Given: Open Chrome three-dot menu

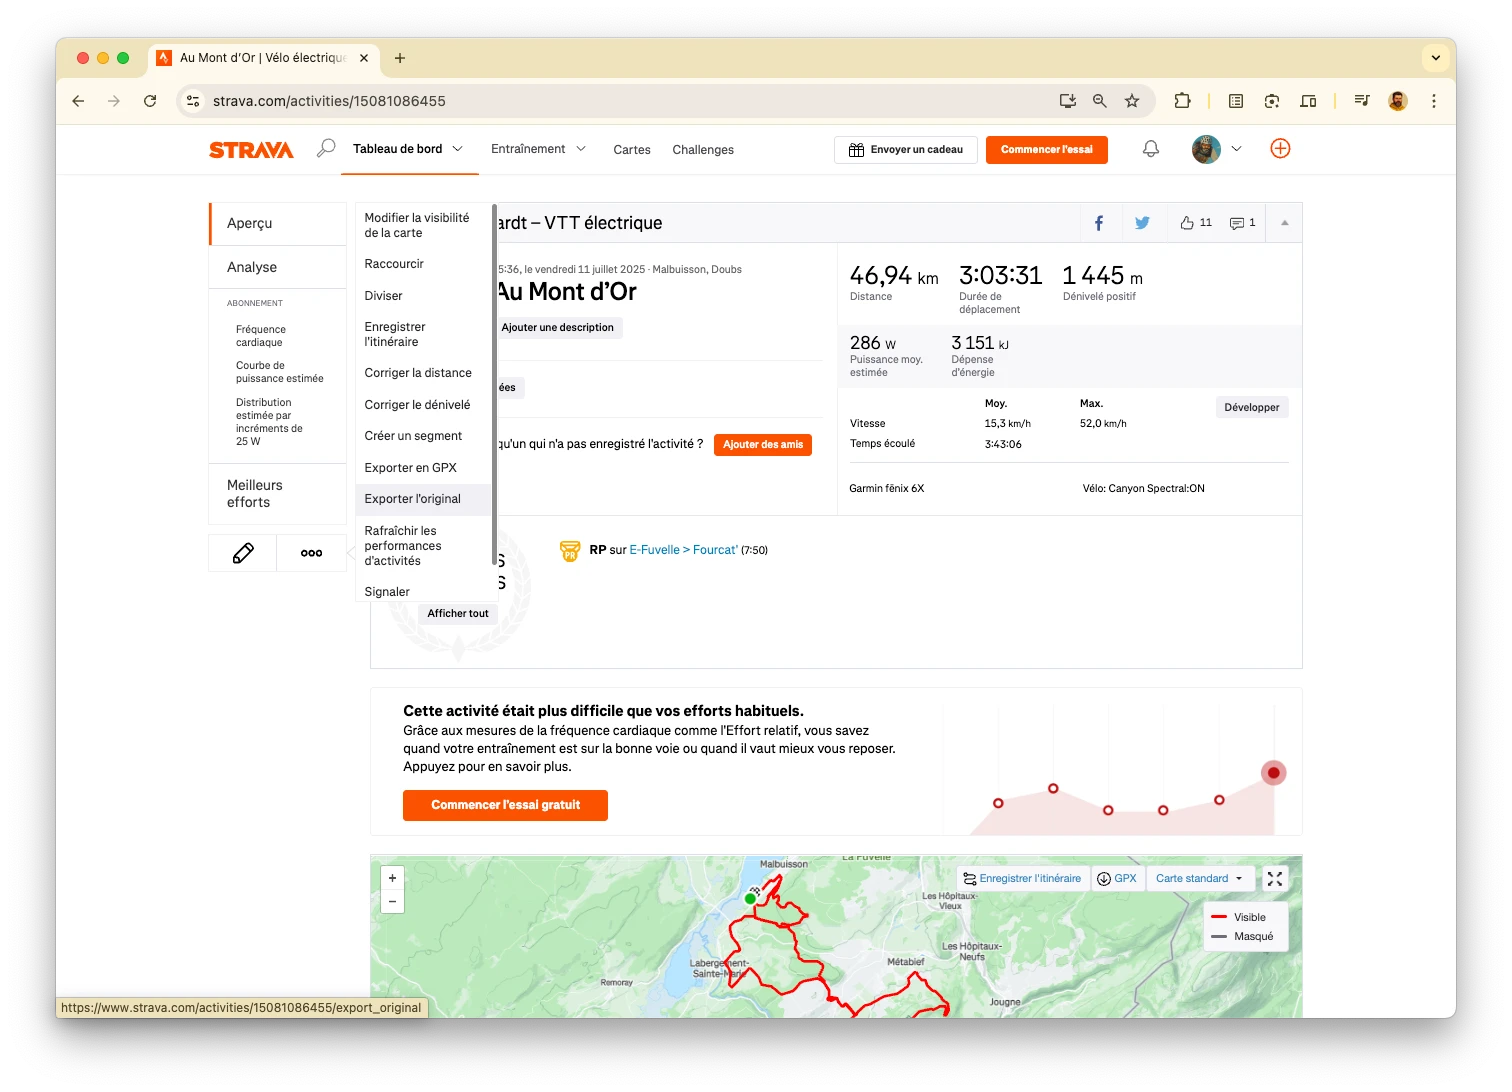Looking at the screenshot, I should pos(1434,101).
